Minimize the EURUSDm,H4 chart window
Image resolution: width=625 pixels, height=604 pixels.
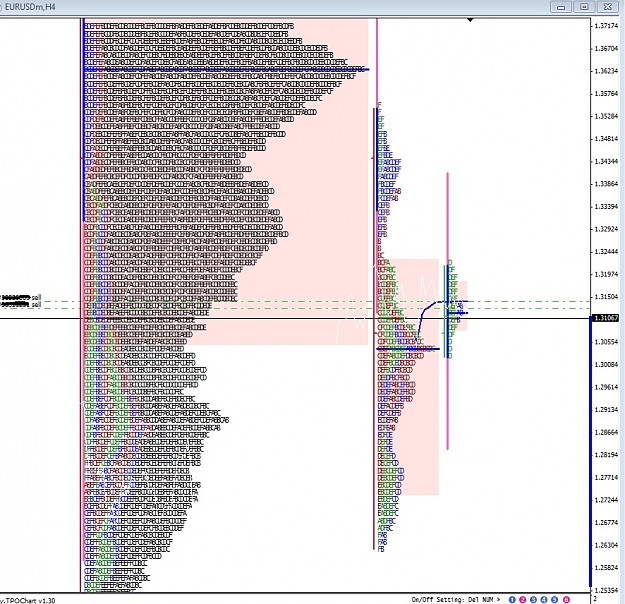(561, 7)
